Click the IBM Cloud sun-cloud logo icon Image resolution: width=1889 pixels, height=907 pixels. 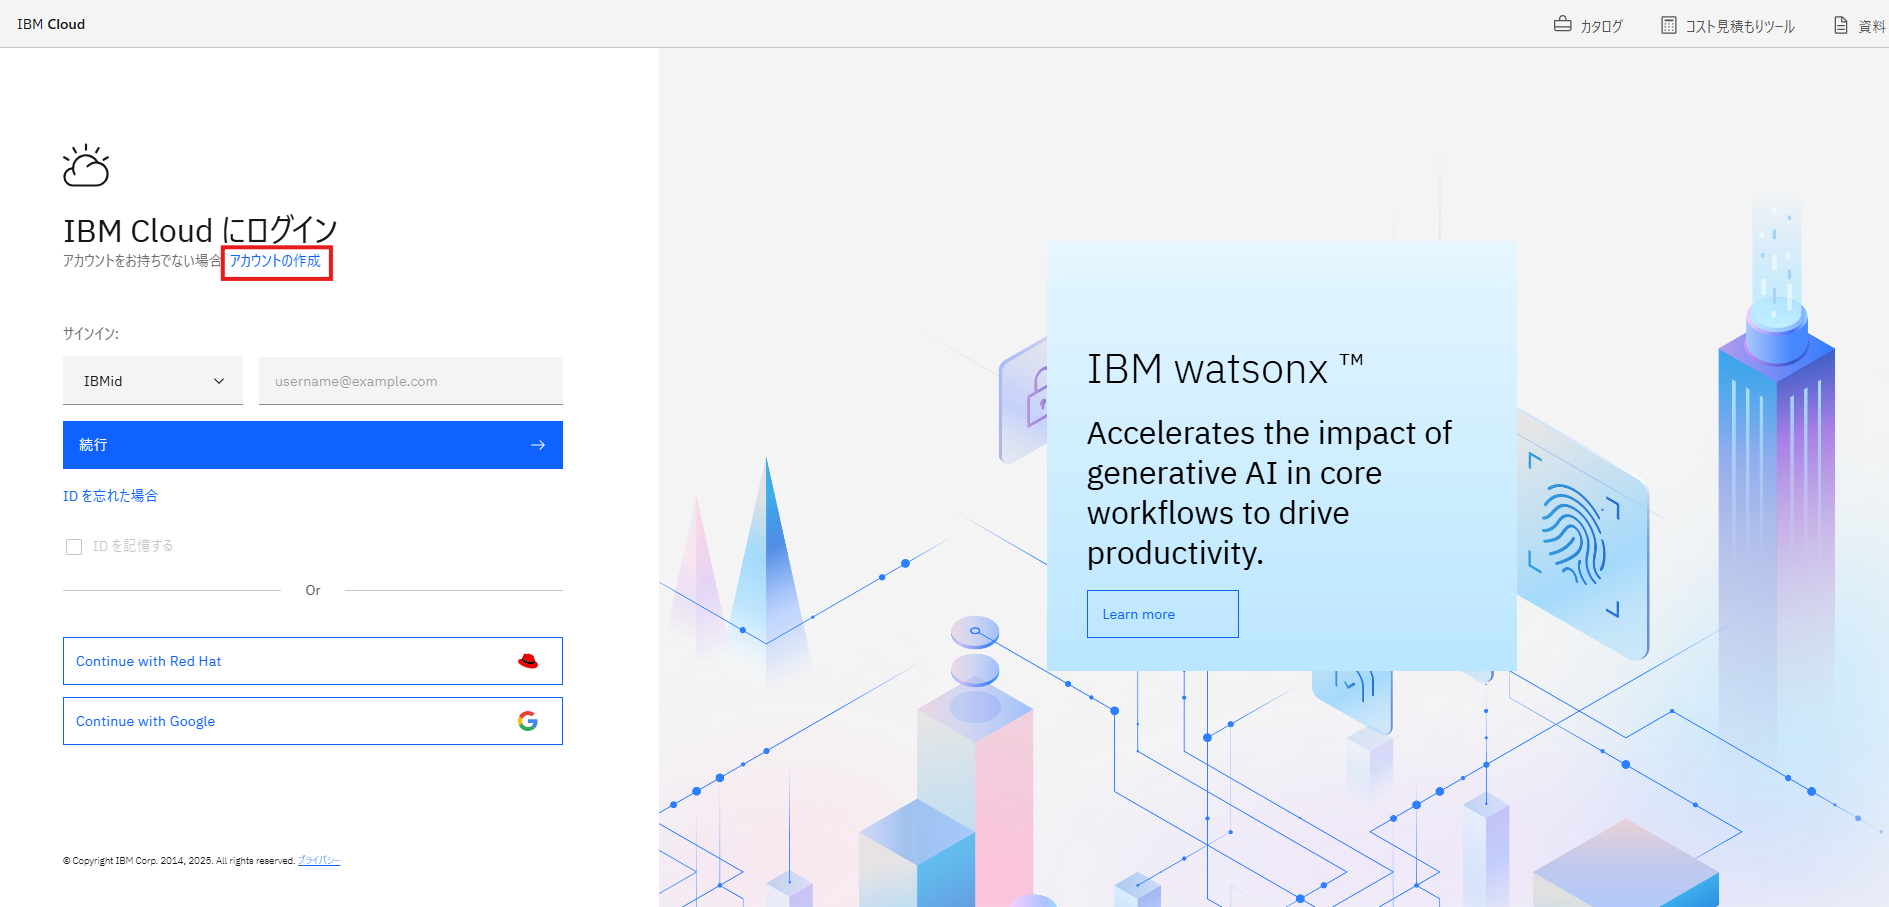point(86,166)
